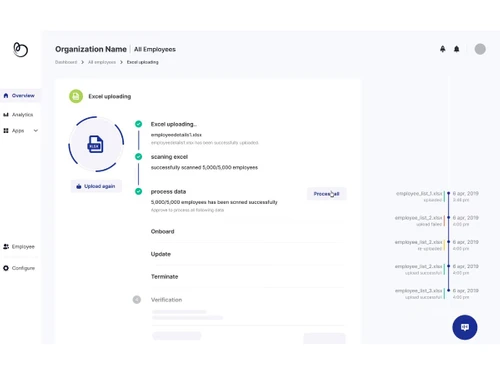Select the employee_list_3.xlsx timeline entry
The height and width of the screenshot is (375, 500).
click(437, 294)
